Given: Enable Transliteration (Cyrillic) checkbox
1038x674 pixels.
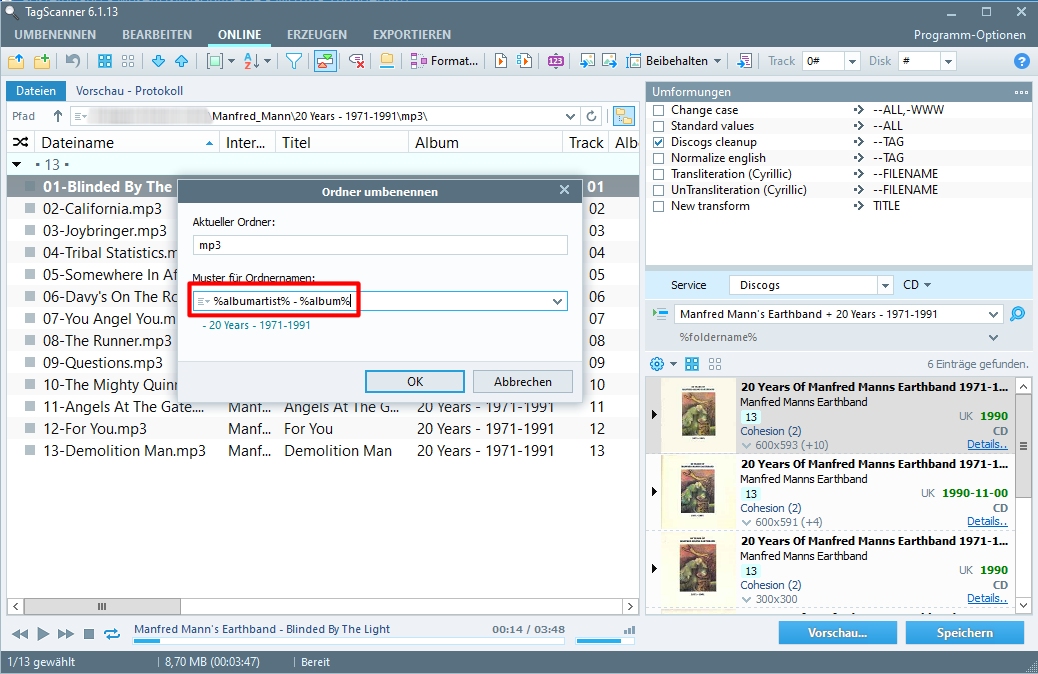Looking at the screenshot, I should (x=658, y=173).
